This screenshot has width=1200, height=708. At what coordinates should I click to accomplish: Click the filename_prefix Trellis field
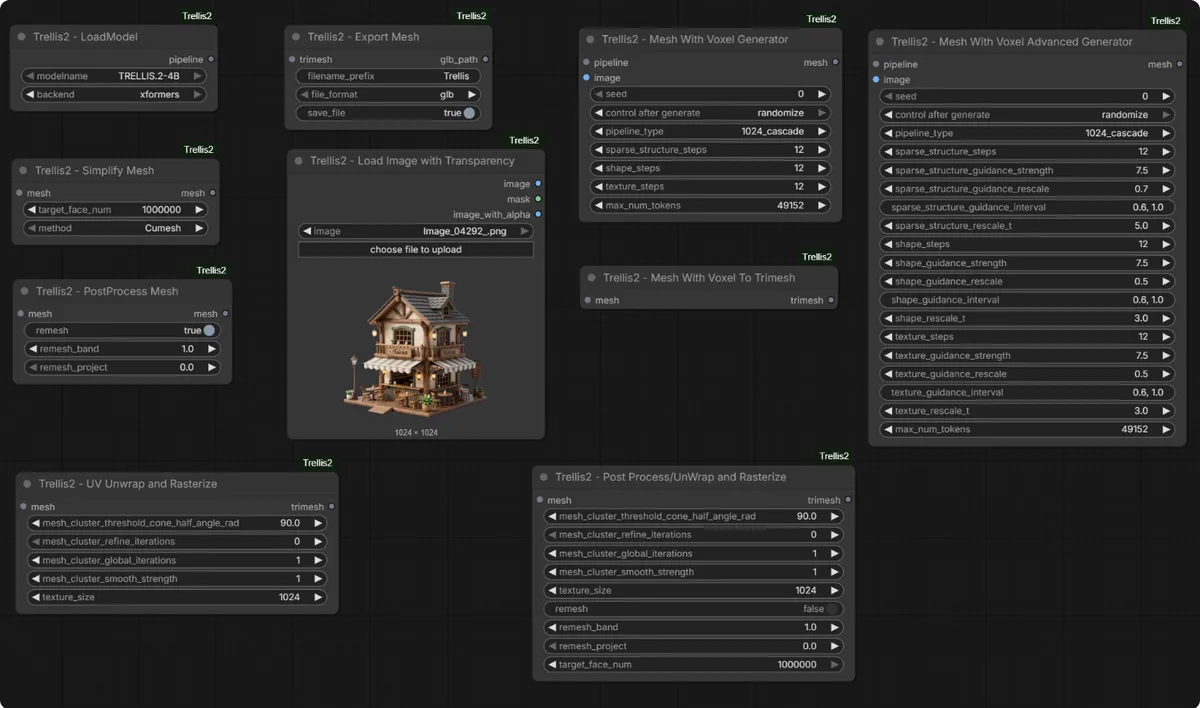[388, 76]
